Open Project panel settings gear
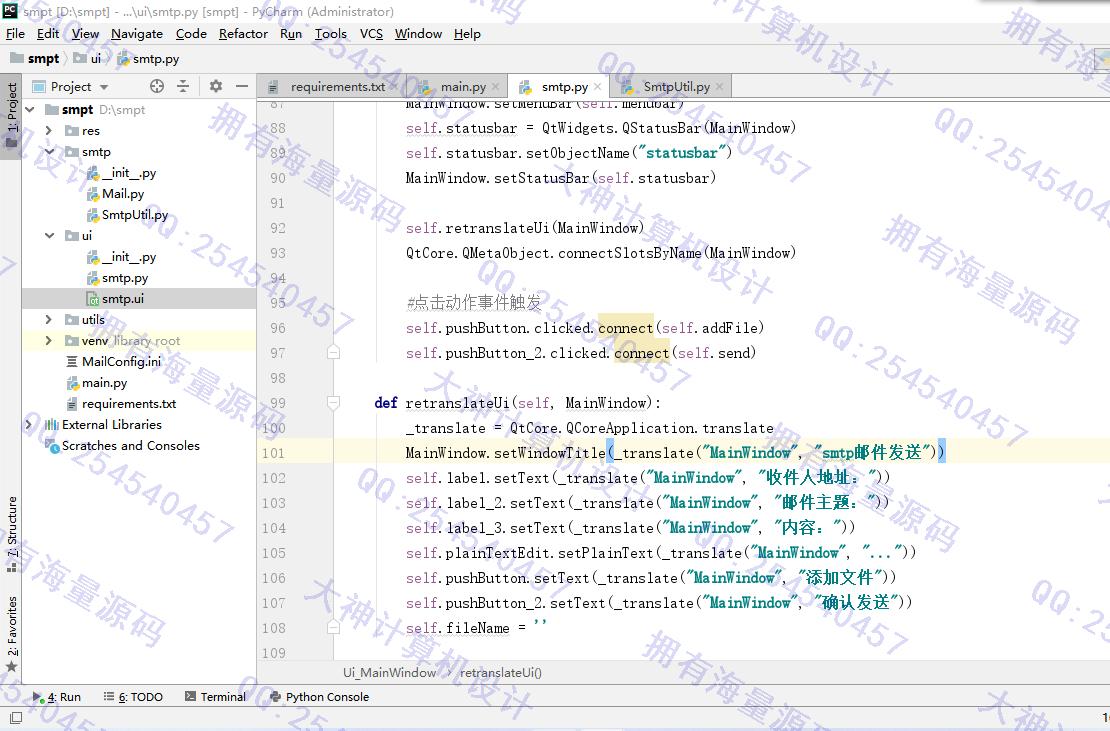 pos(216,86)
